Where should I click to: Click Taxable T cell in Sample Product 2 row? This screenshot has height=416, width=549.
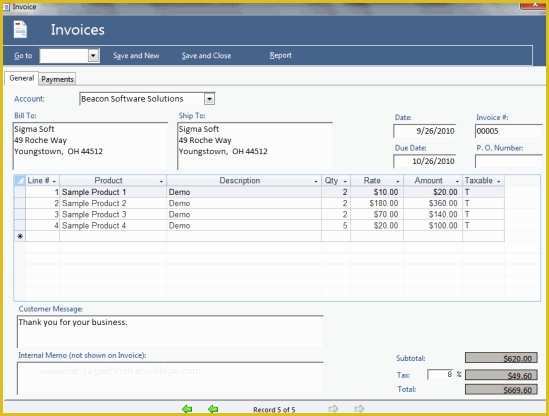484,203
